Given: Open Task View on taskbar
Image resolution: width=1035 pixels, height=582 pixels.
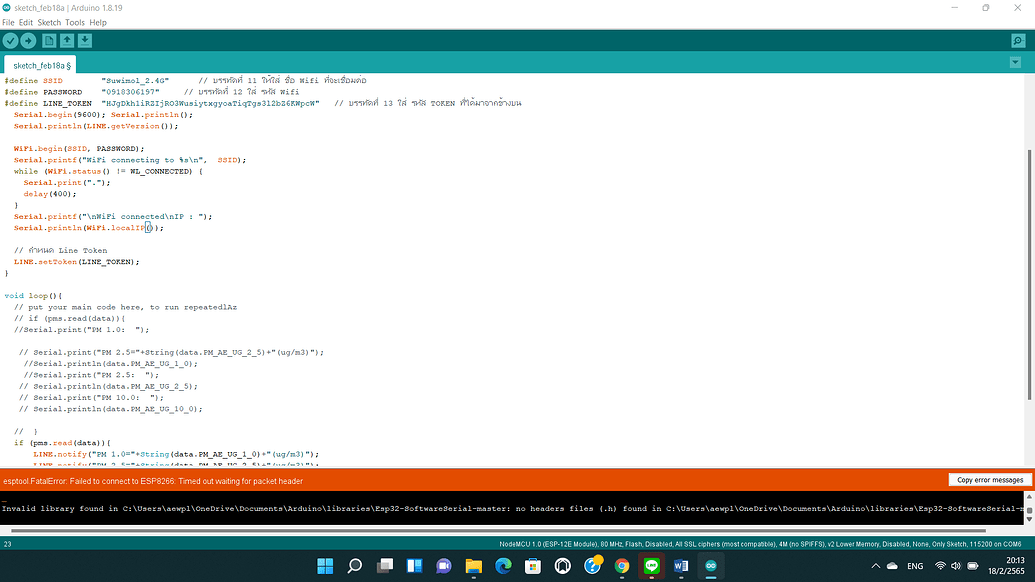Looking at the screenshot, I should [x=384, y=566].
